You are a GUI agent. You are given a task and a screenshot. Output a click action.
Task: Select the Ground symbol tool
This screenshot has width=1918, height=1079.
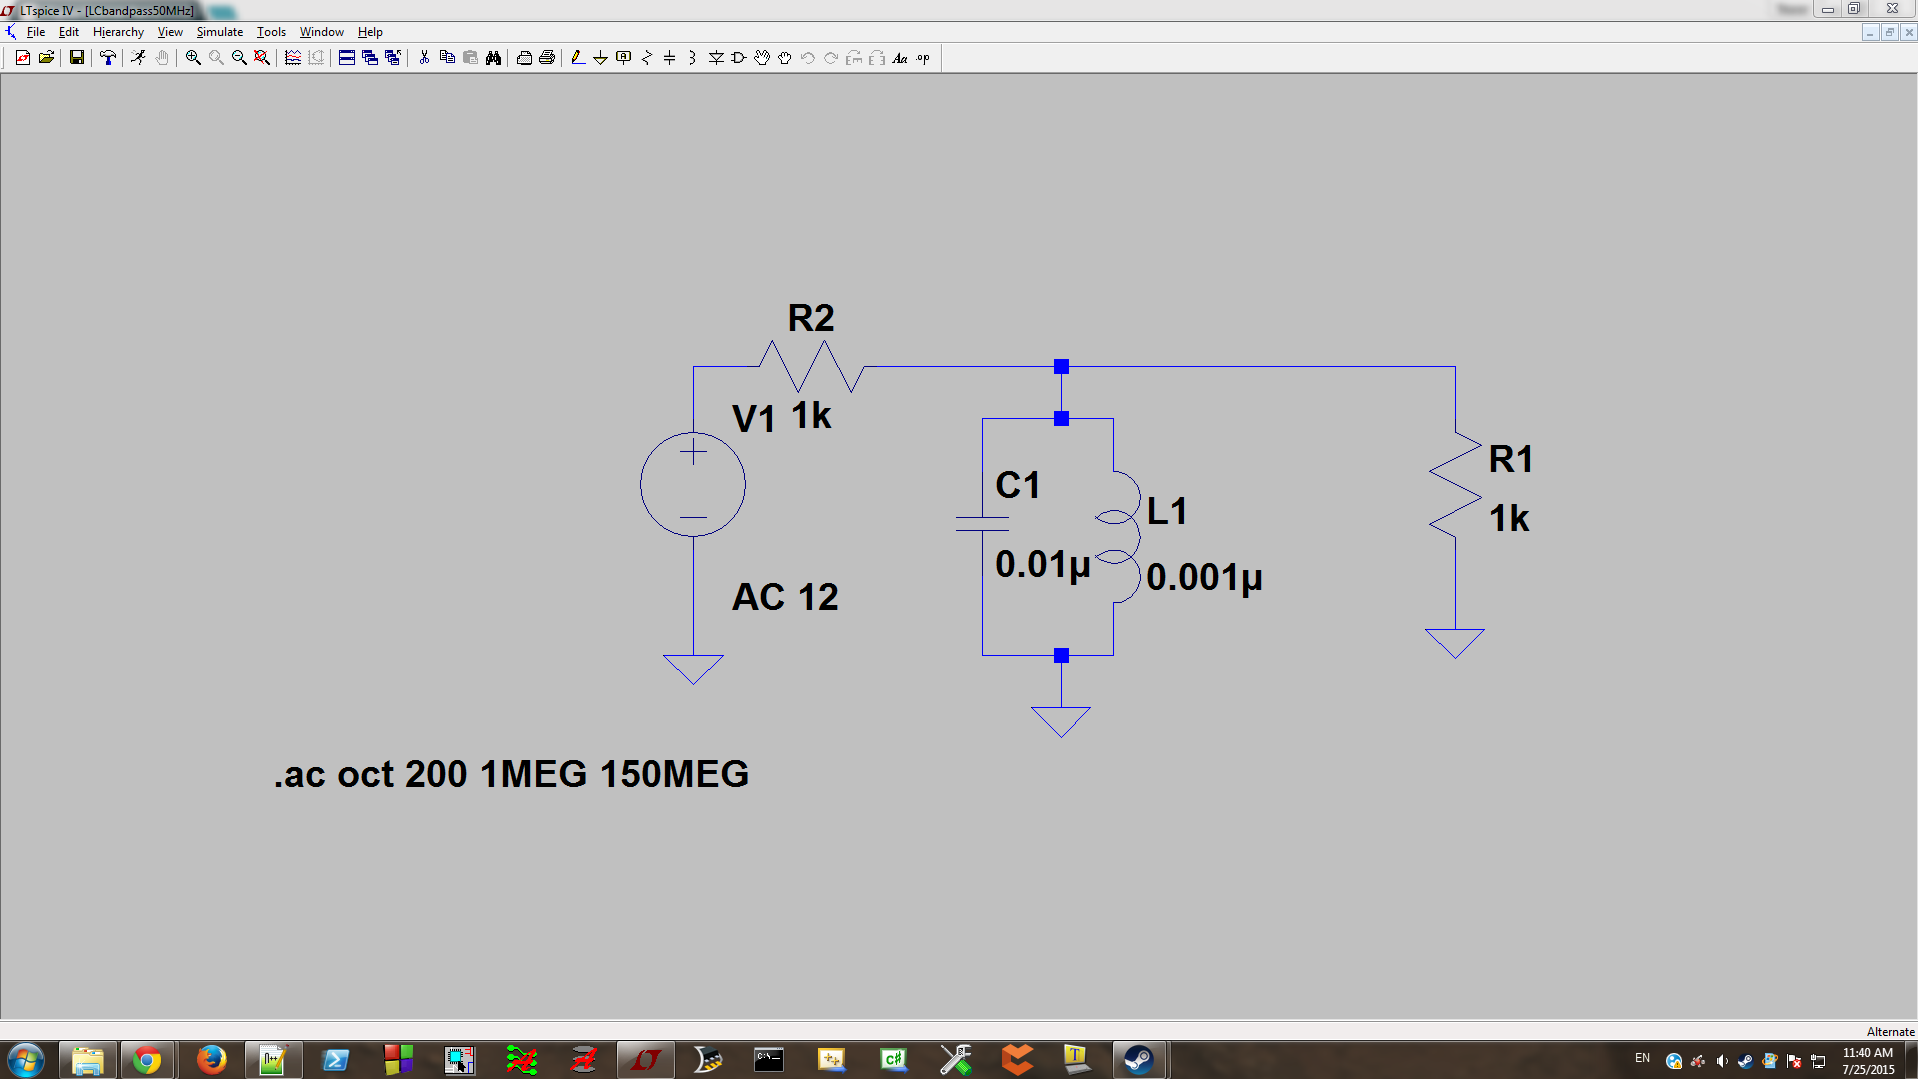click(600, 57)
